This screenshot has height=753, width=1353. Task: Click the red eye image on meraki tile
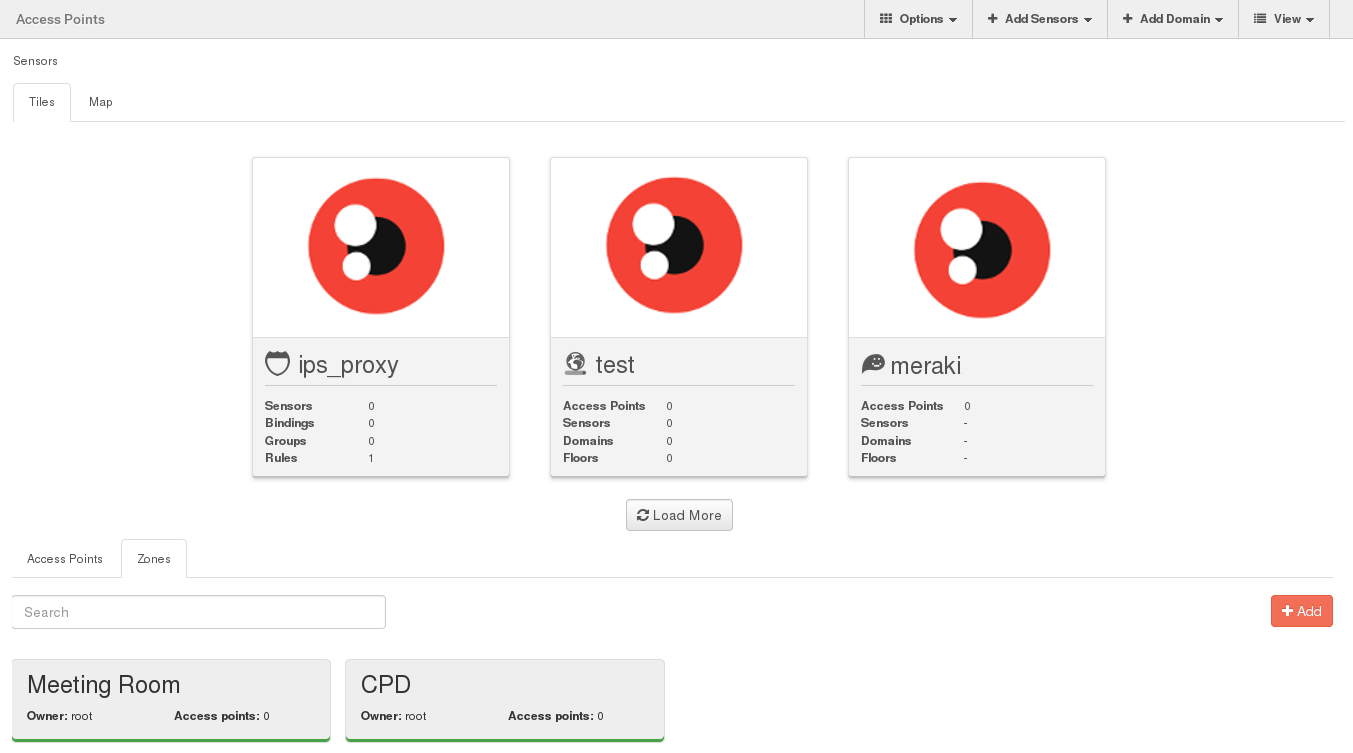pyautogui.click(x=982, y=250)
